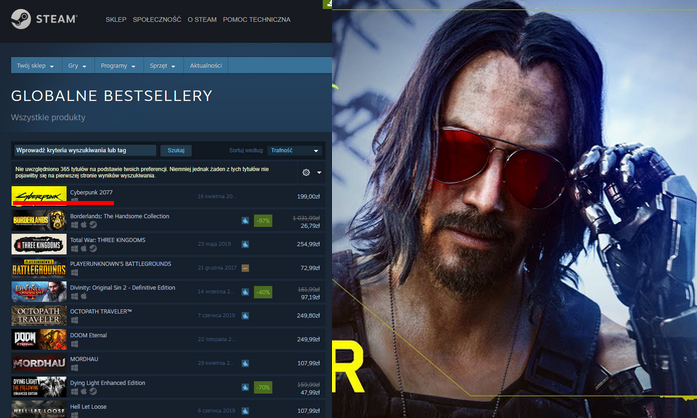Click Windows icon under MORDHAU
The height and width of the screenshot is (418, 697).
[x=74, y=368]
